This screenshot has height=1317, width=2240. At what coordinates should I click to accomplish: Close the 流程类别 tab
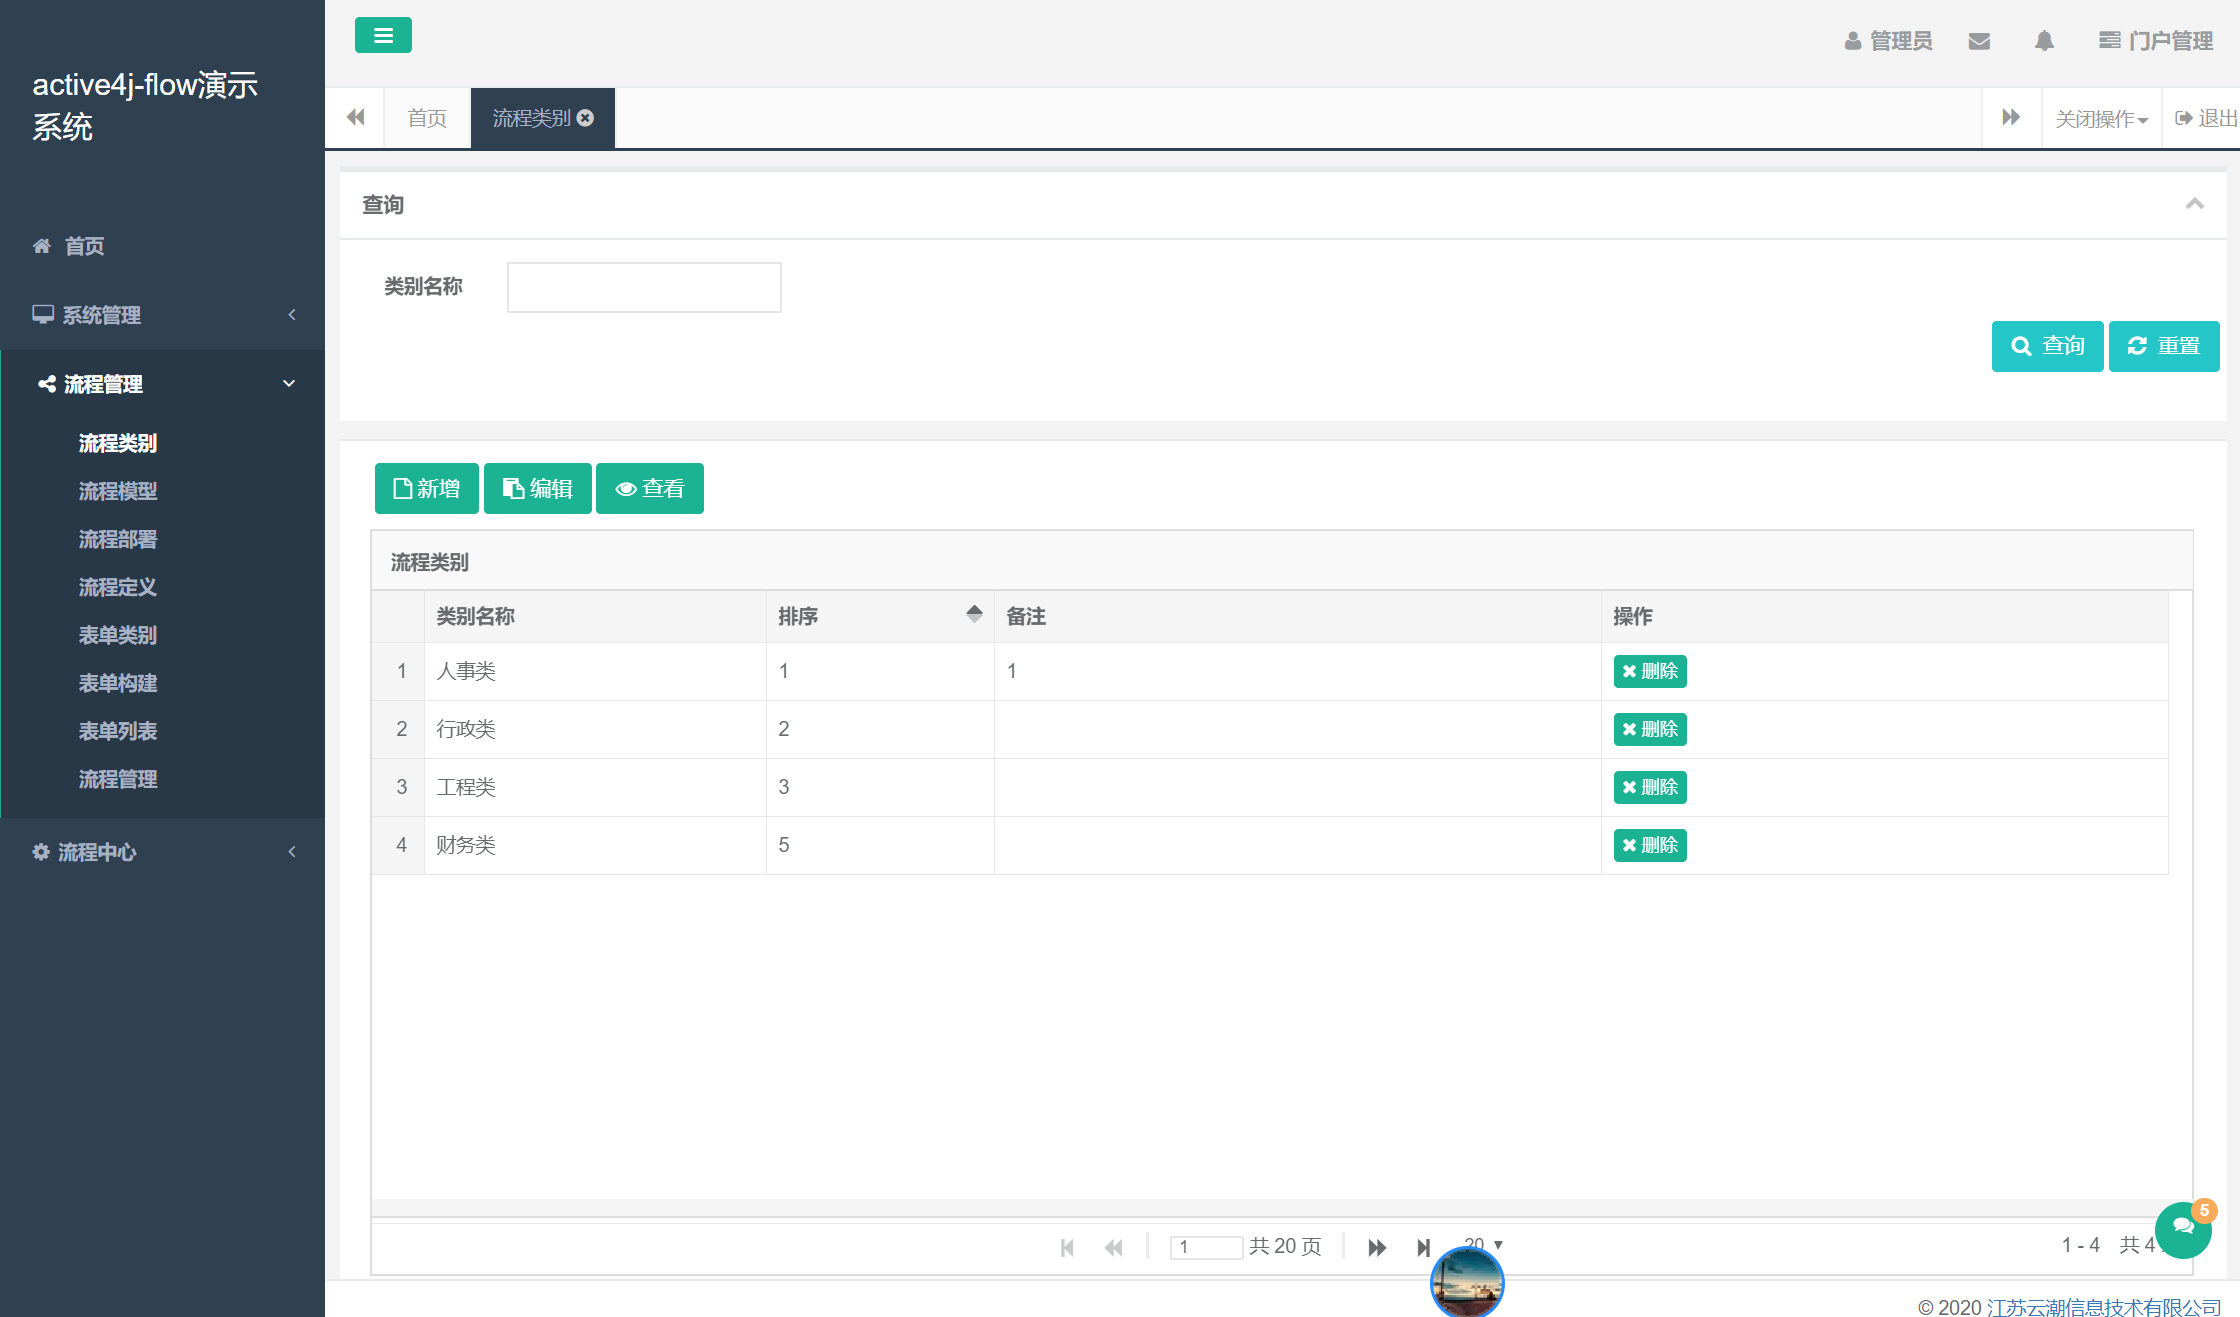pos(586,118)
